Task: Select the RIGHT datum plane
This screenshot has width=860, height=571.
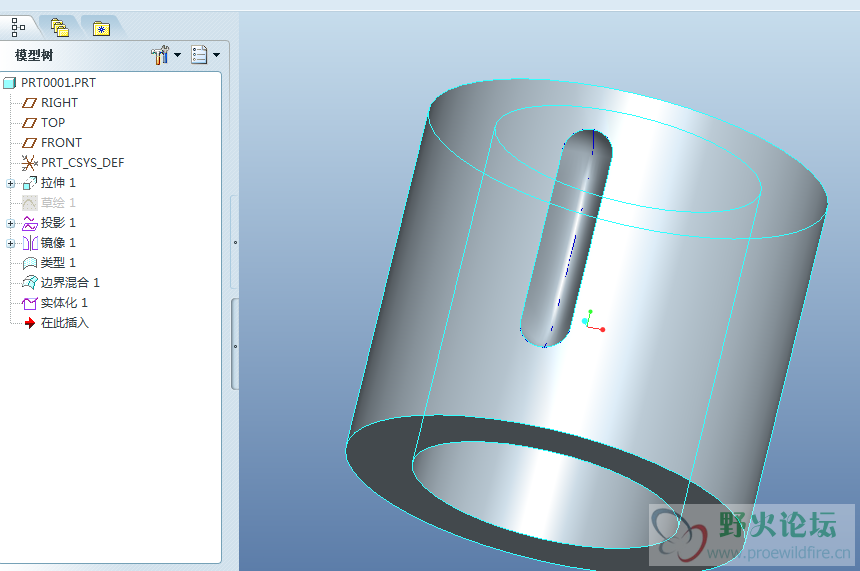Action: pyautogui.click(x=59, y=103)
